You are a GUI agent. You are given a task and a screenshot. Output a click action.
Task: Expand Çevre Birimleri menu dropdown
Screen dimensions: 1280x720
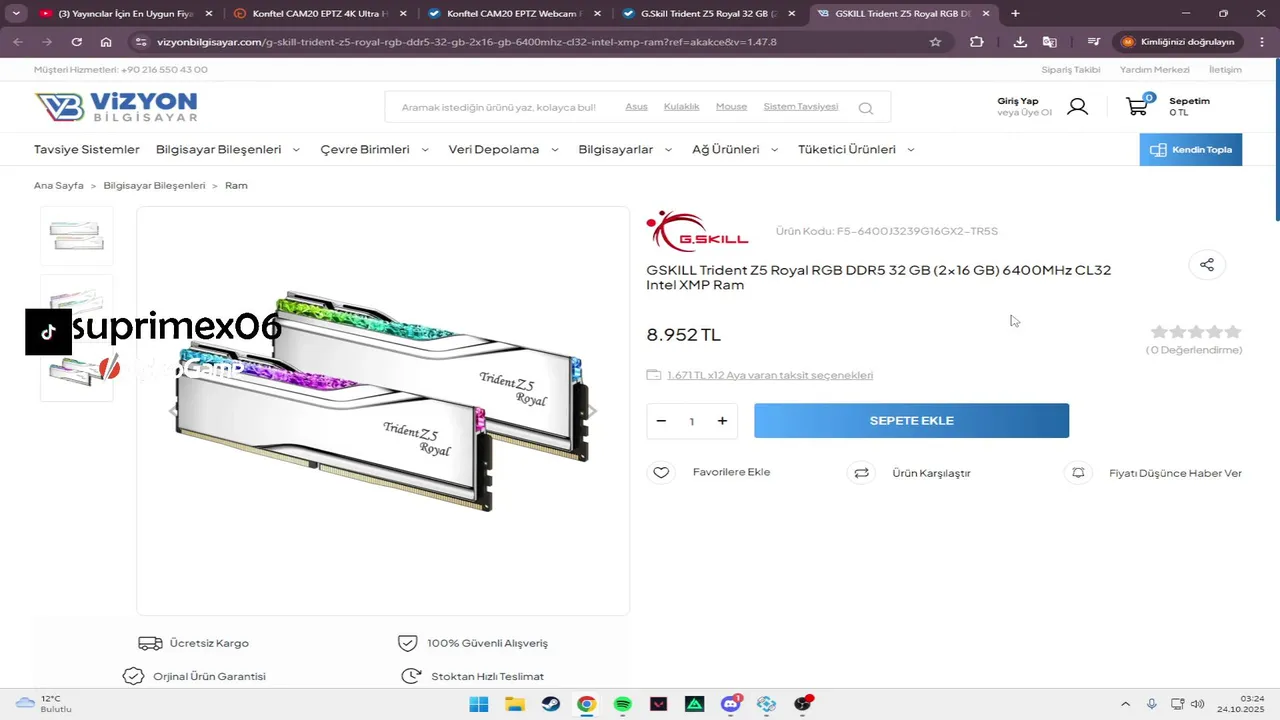point(375,149)
